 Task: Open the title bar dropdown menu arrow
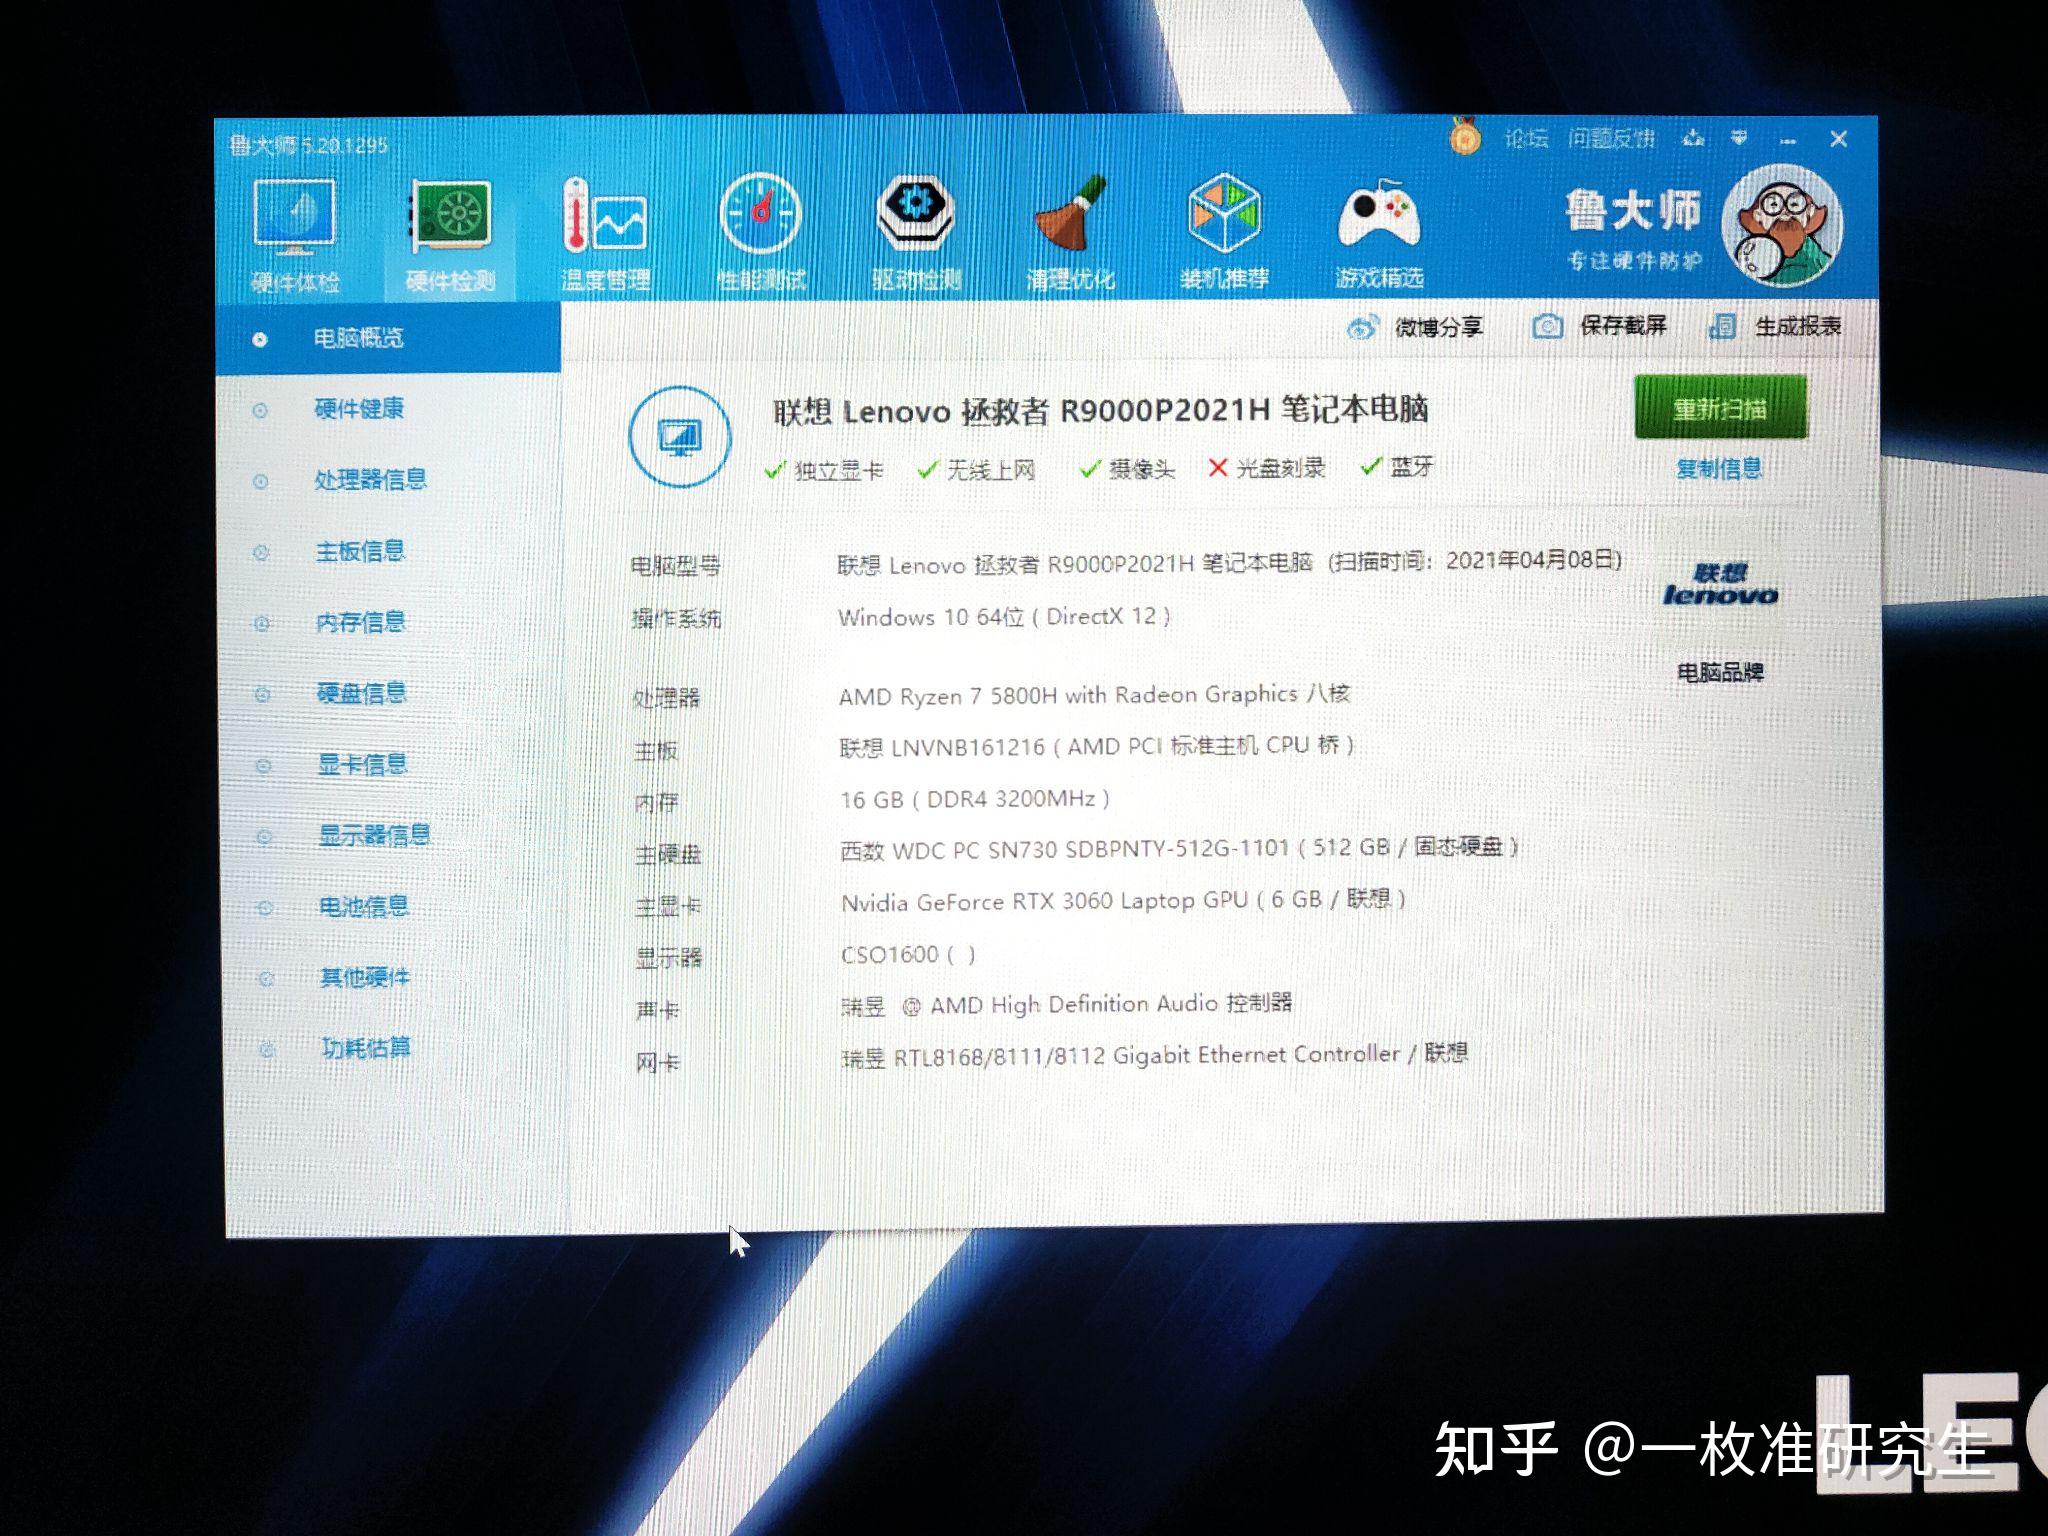click(x=1739, y=139)
